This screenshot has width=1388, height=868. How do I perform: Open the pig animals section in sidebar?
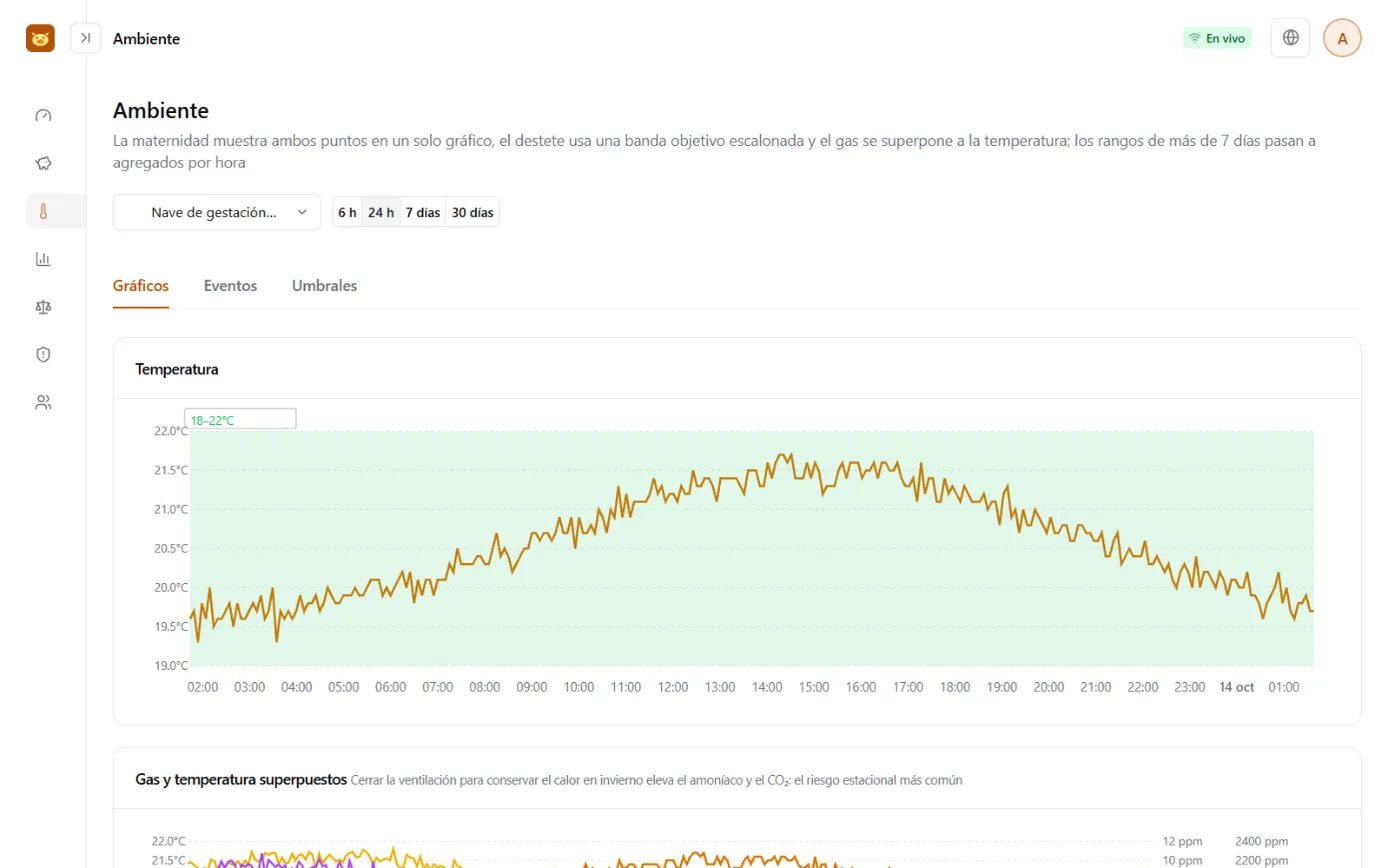[43, 163]
